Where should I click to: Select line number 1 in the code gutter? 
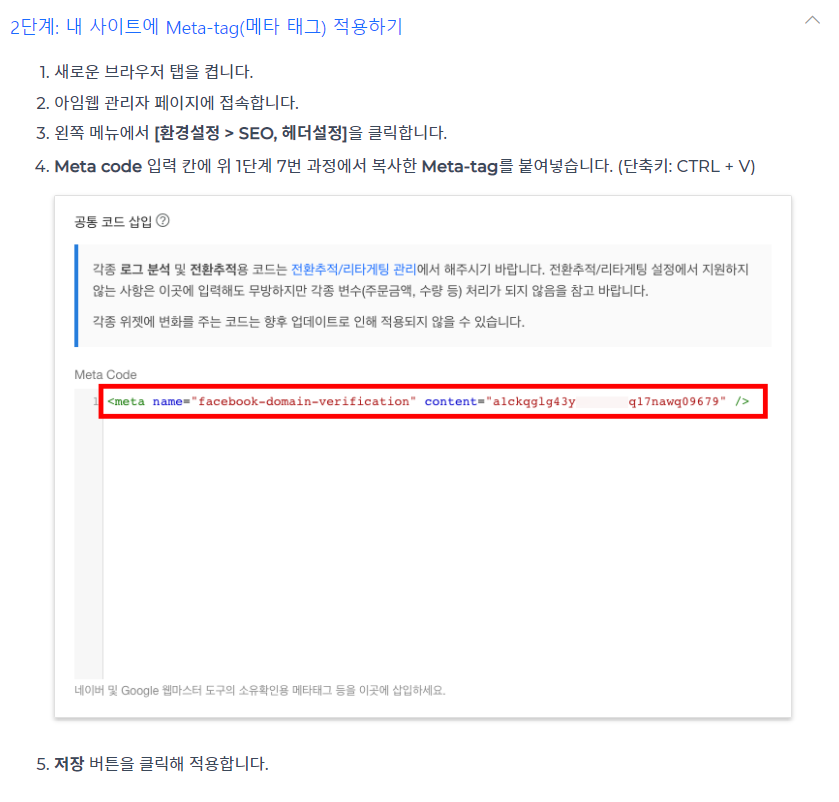pyautogui.click(x=95, y=401)
